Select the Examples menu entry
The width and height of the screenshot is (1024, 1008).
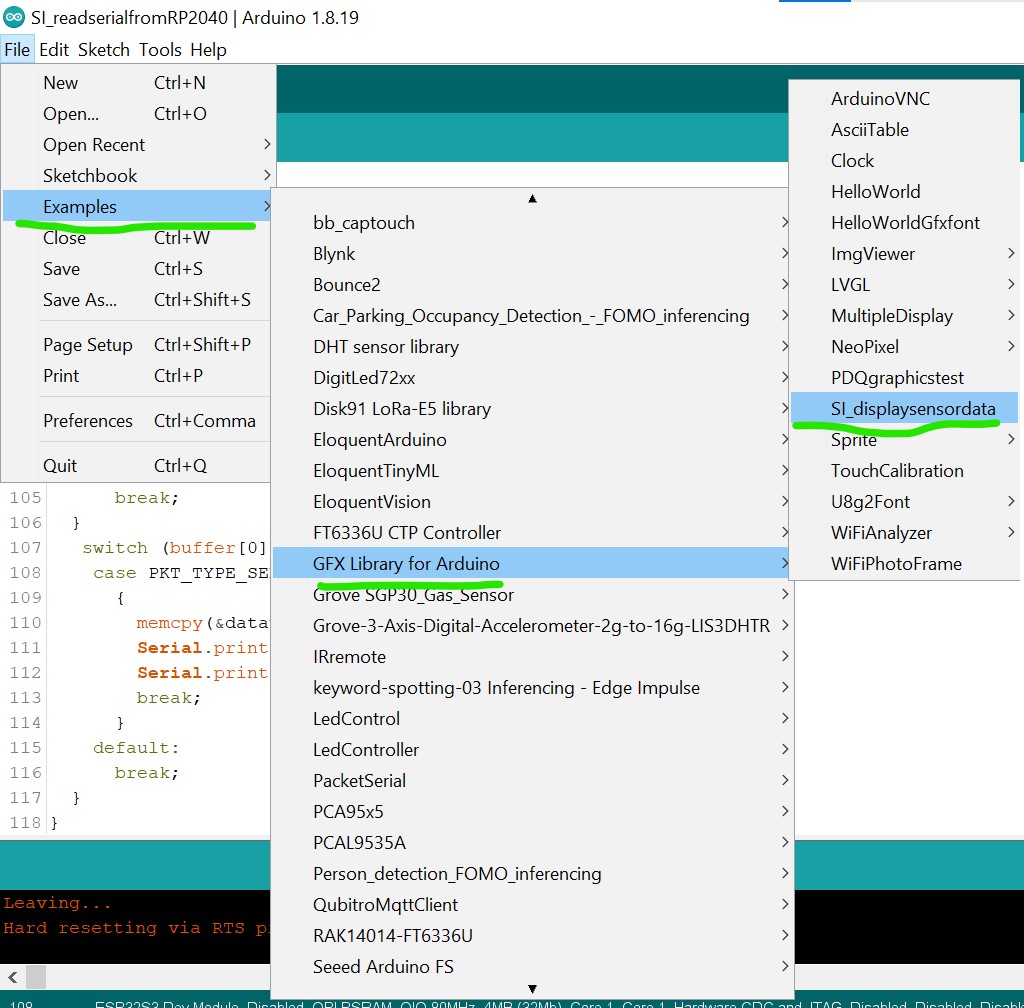tap(136, 206)
